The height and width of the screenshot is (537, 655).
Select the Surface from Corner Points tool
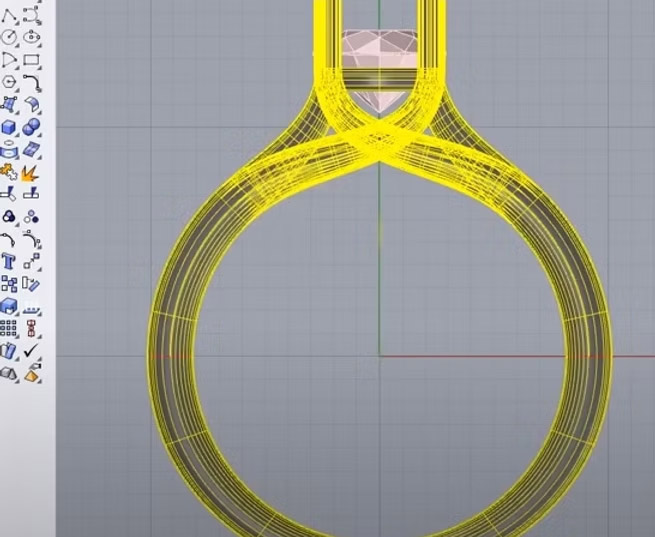pyautogui.click(x=10, y=104)
